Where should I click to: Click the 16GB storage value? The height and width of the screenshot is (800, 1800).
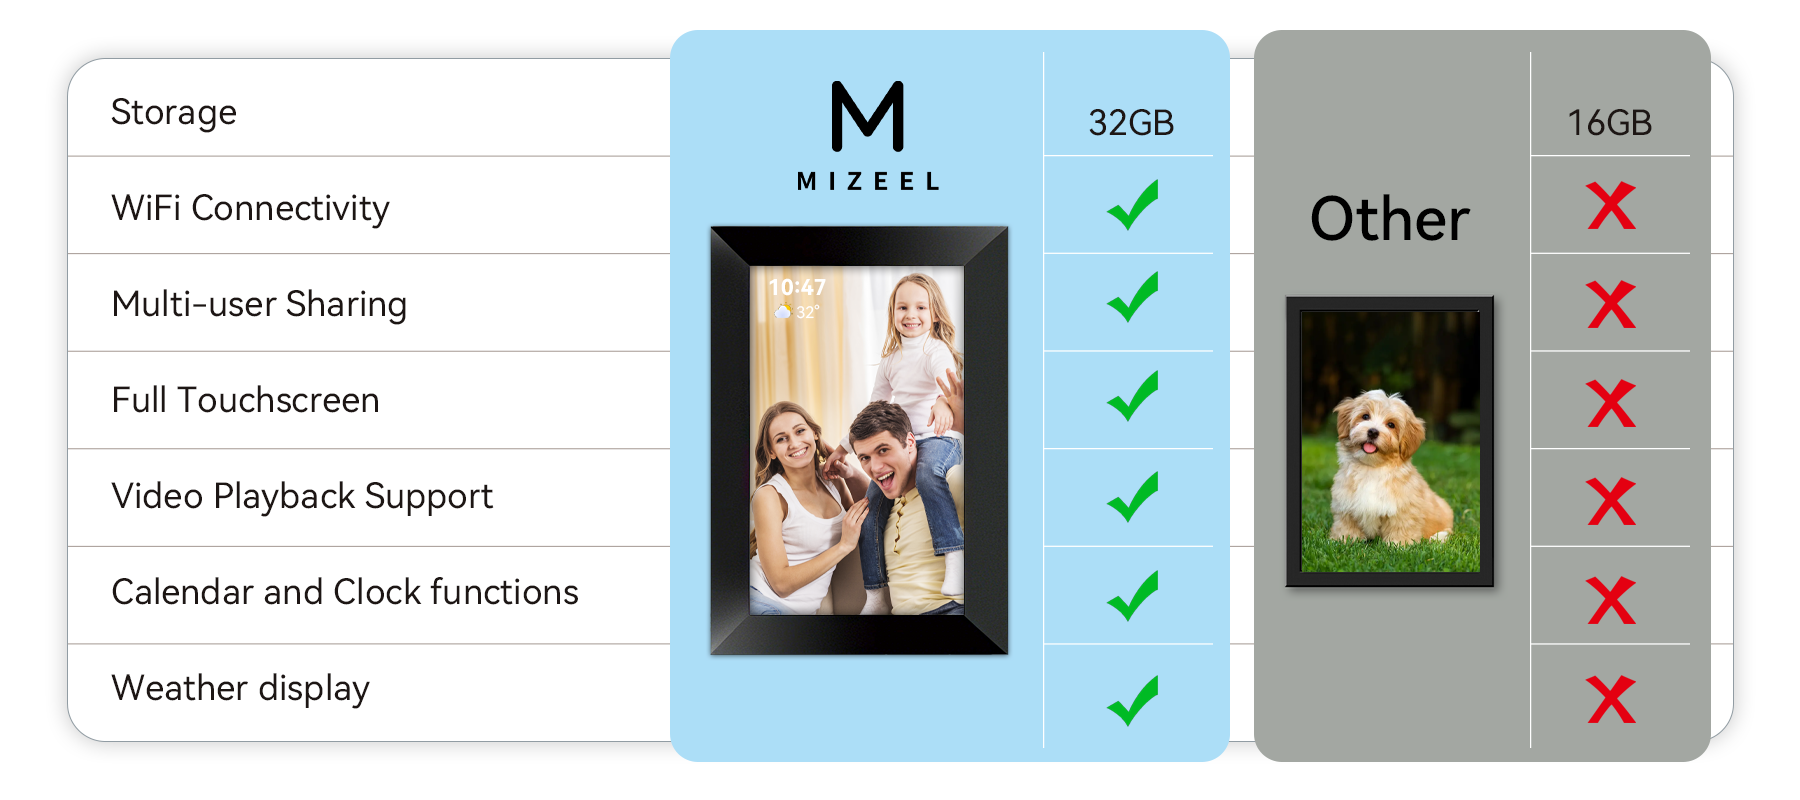[x=1609, y=123]
